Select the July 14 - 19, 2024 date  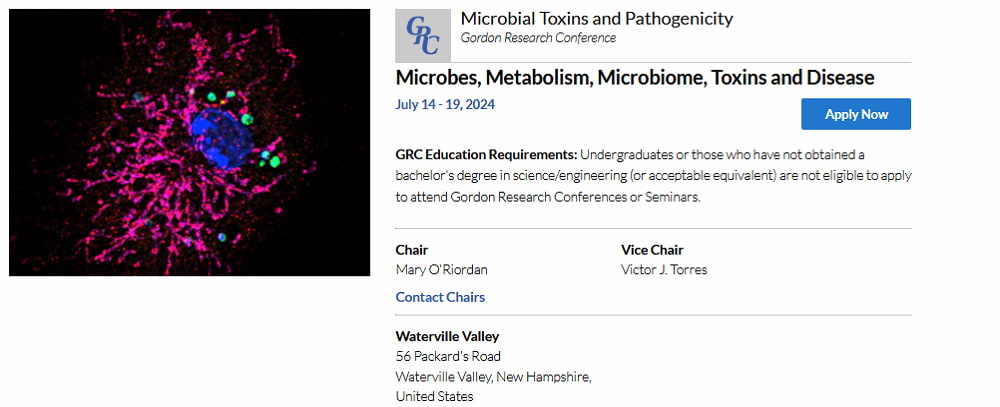pyautogui.click(x=445, y=105)
